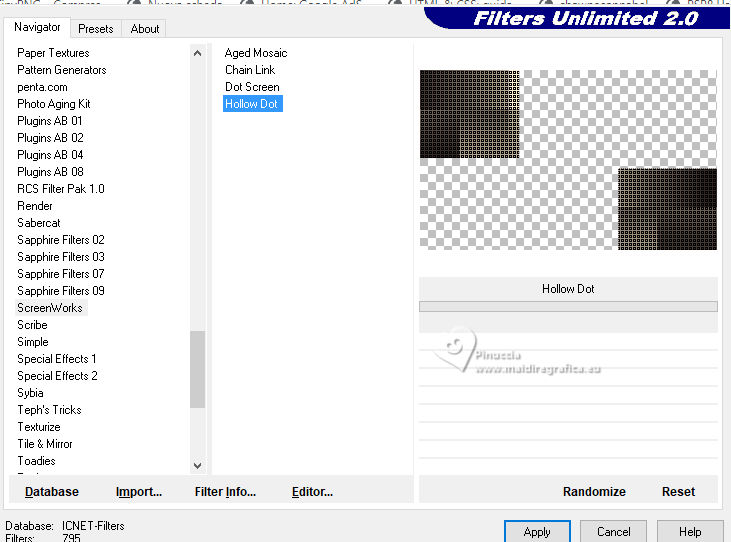Select Special Effects 1 category
Screen dimensions: 731x542
coord(56,359)
